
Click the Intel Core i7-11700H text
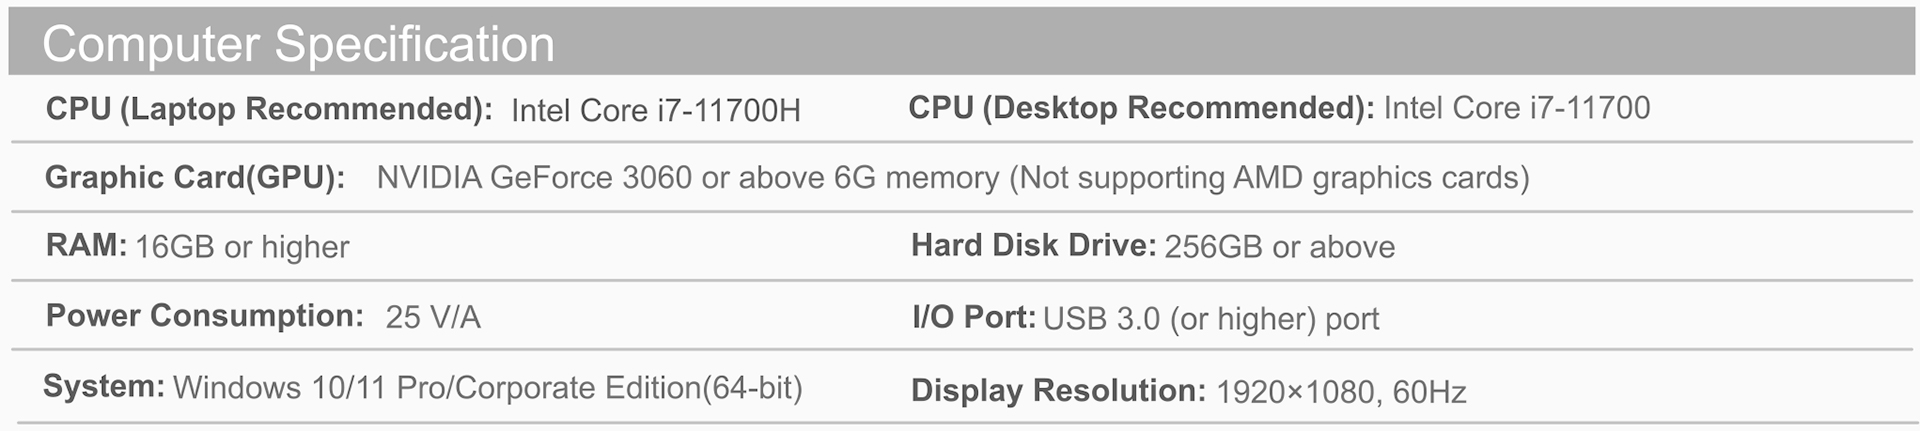click(x=656, y=110)
